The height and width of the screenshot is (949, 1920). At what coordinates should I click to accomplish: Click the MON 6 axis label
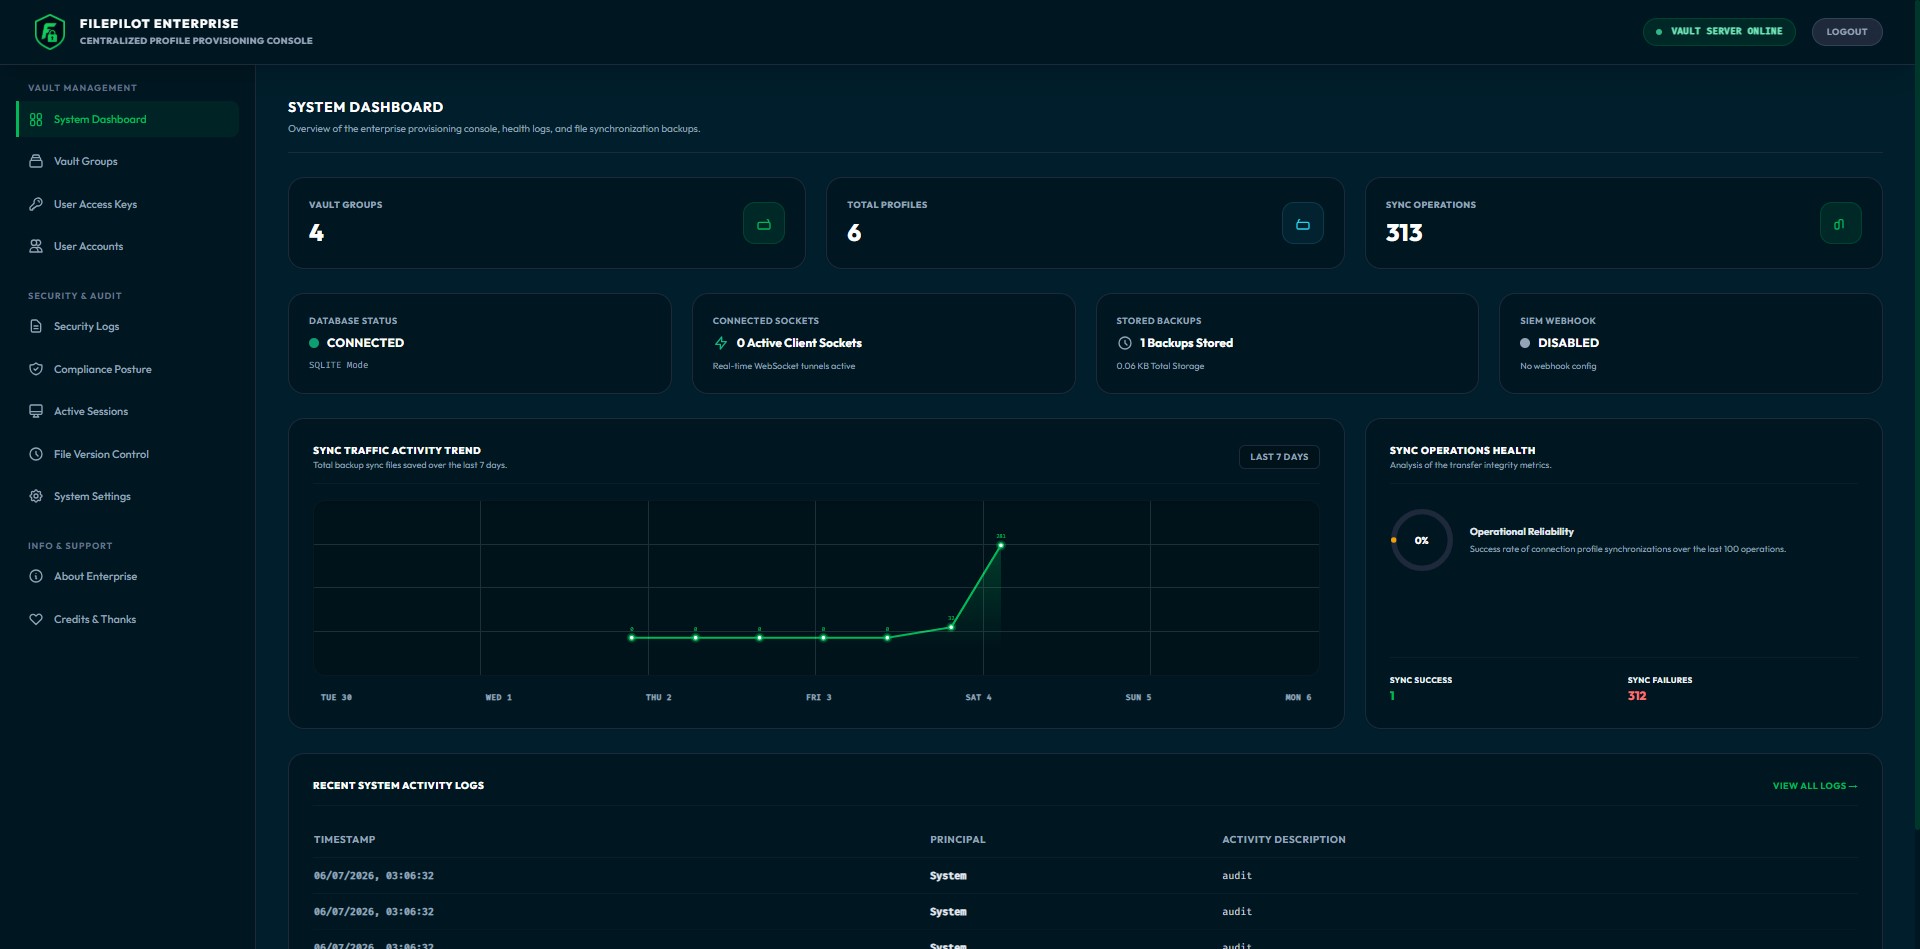1298,697
